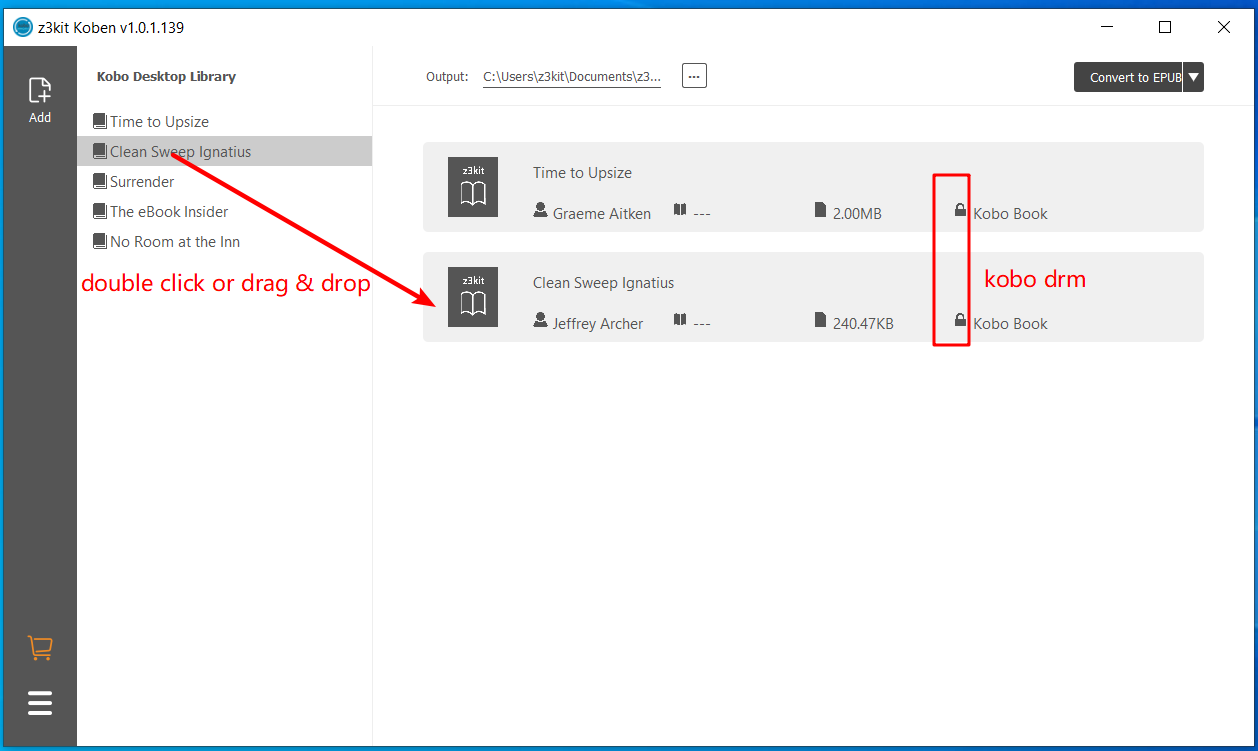Click file size icon next to 2.00MB
Screen dimensions: 1258x751
pos(821,211)
